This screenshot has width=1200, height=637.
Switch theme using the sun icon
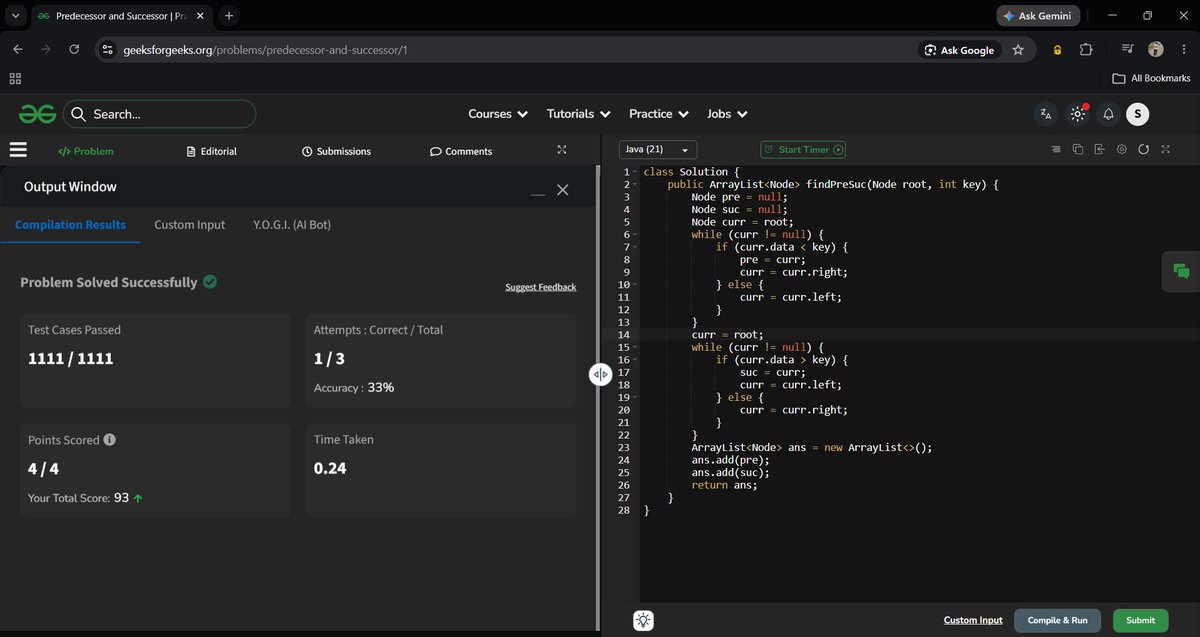1078,114
